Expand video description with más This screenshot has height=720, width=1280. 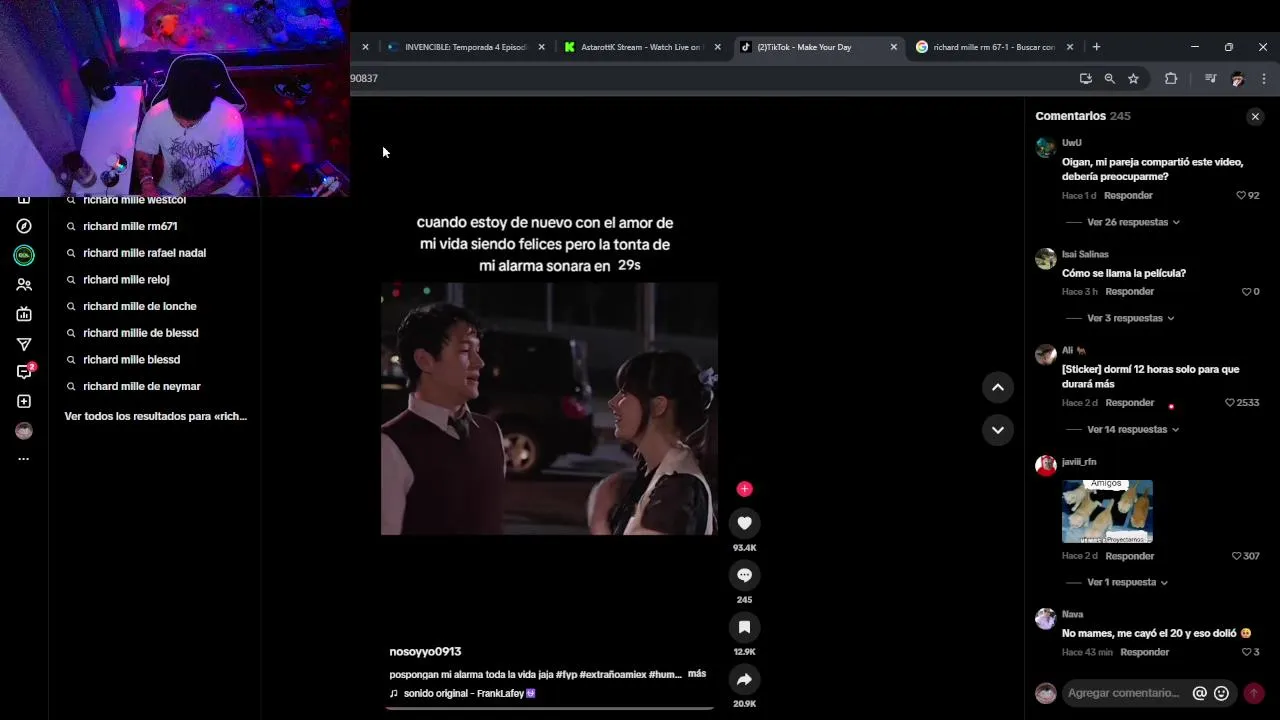click(x=697, y=674)
